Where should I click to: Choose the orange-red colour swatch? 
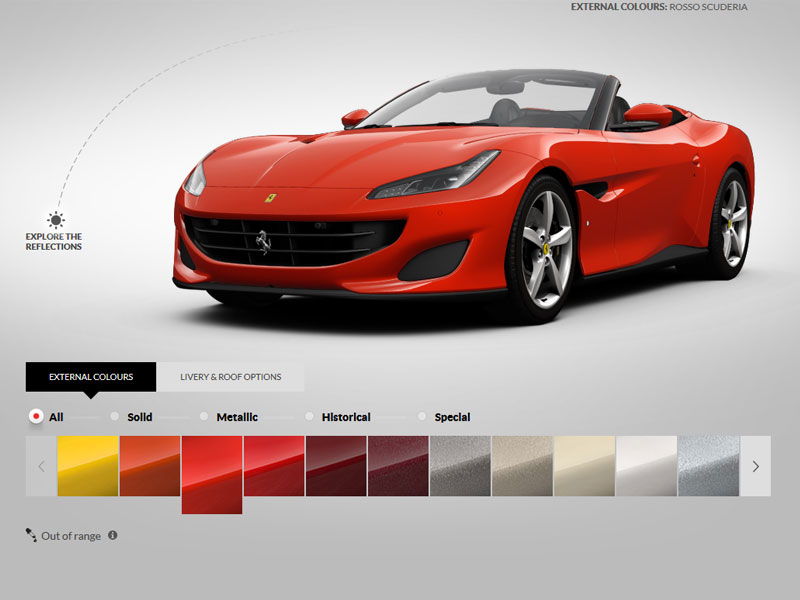click(150, 466)
